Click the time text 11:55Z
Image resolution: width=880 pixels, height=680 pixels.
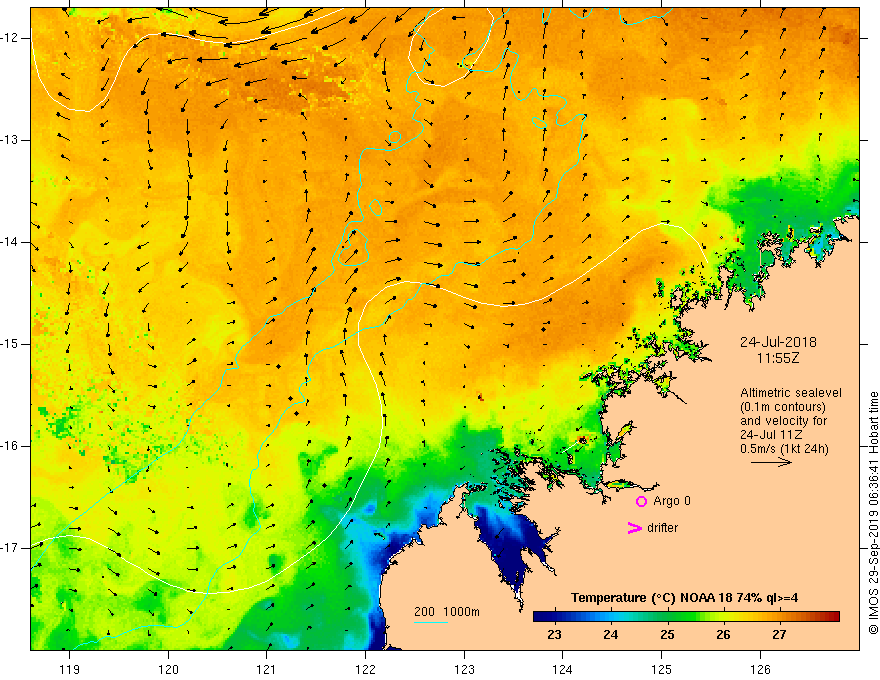pyautogui.click(x=778, y=358)
